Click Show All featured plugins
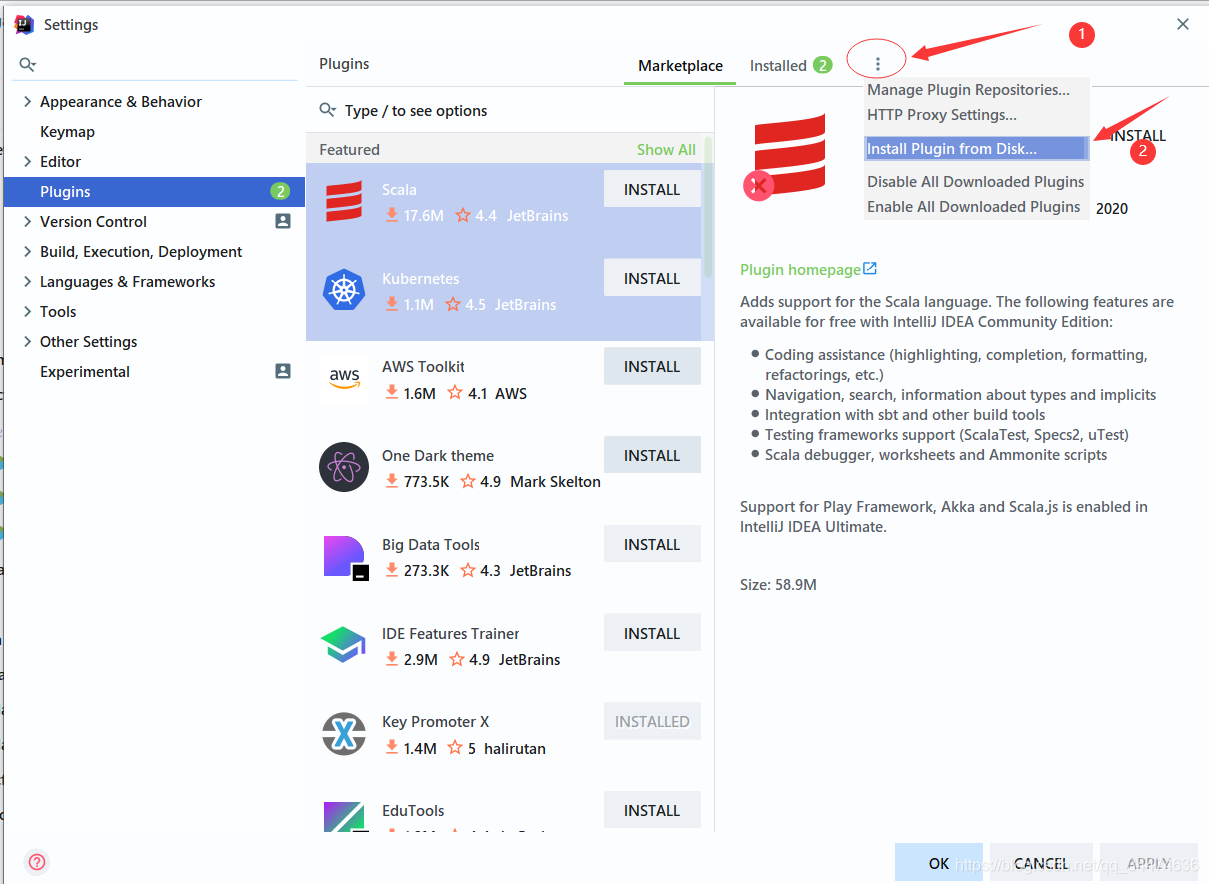This screenshot has height=884, width=1209. pos(666,149)
